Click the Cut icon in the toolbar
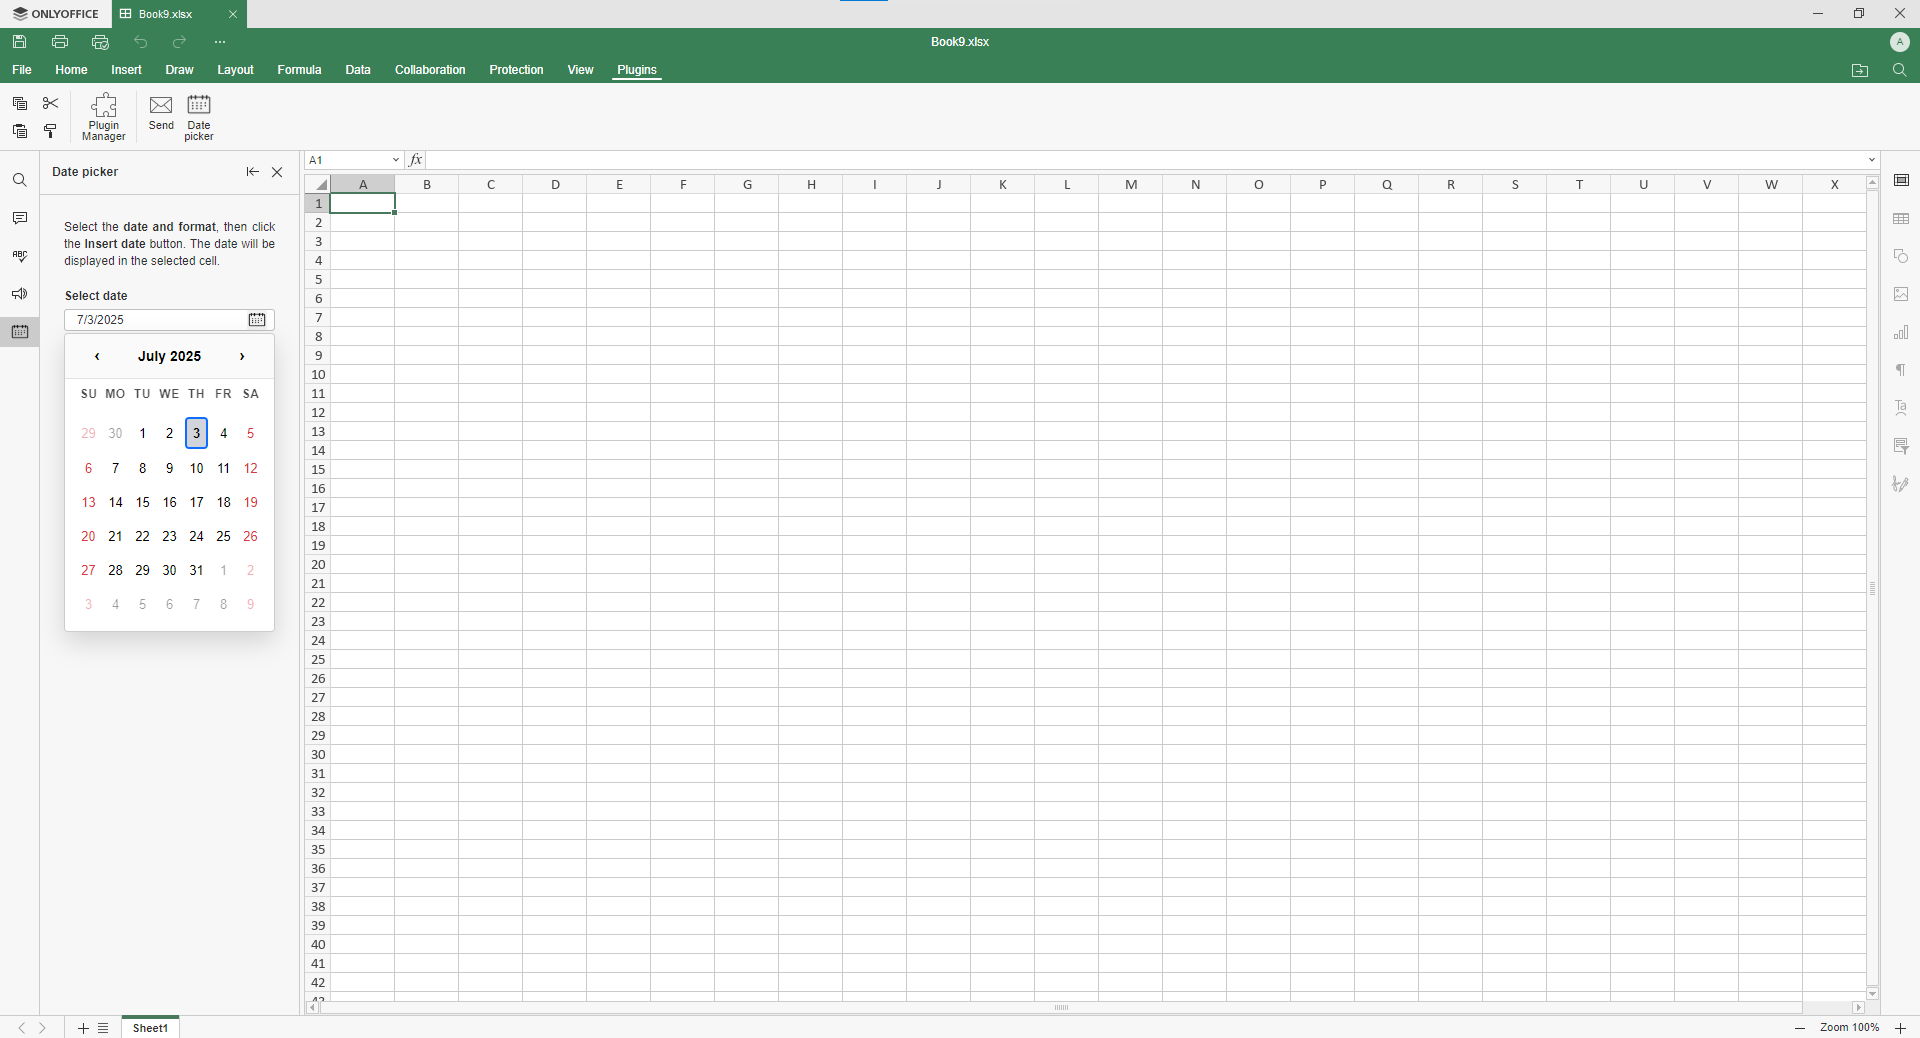The image size is (1920, 1038). [x=50, y=103]
